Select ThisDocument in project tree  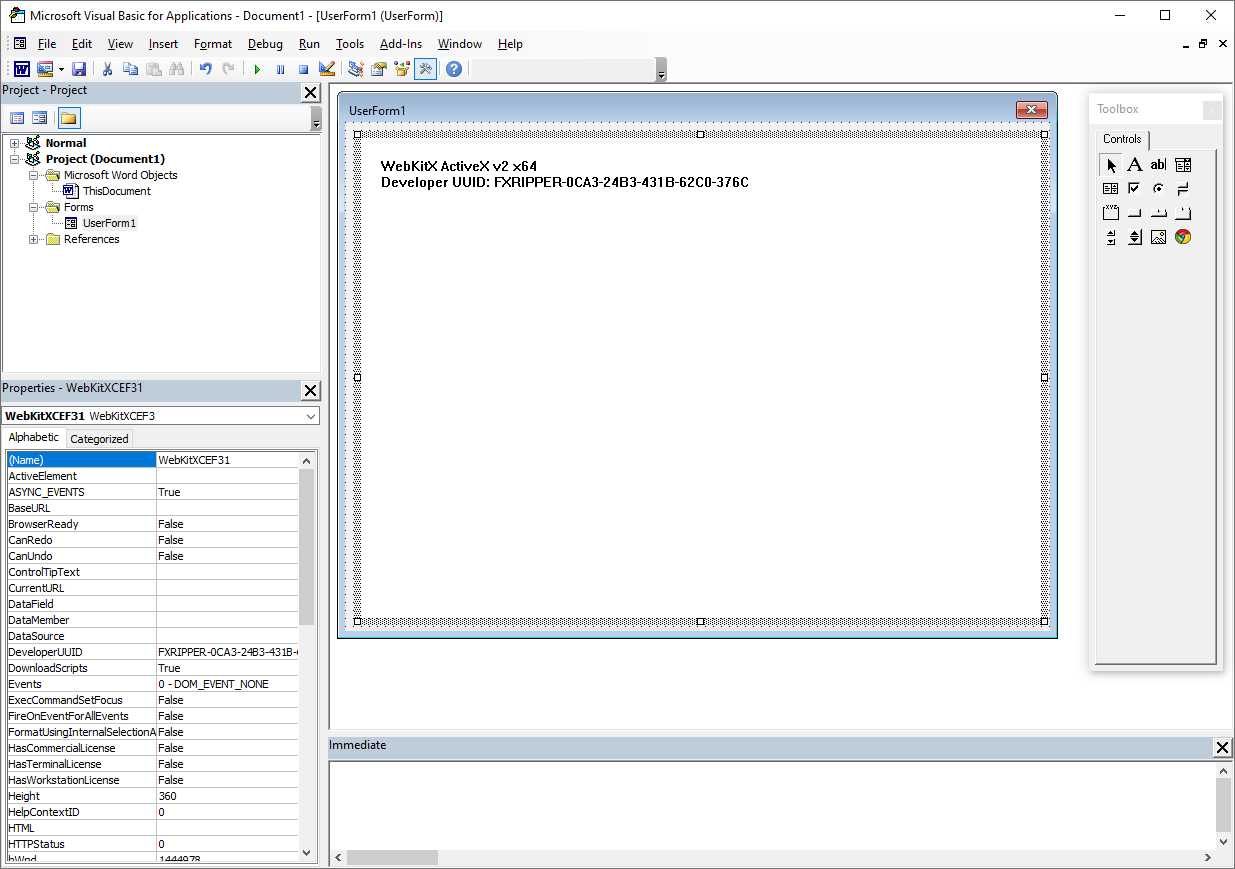tap(116, 191)
